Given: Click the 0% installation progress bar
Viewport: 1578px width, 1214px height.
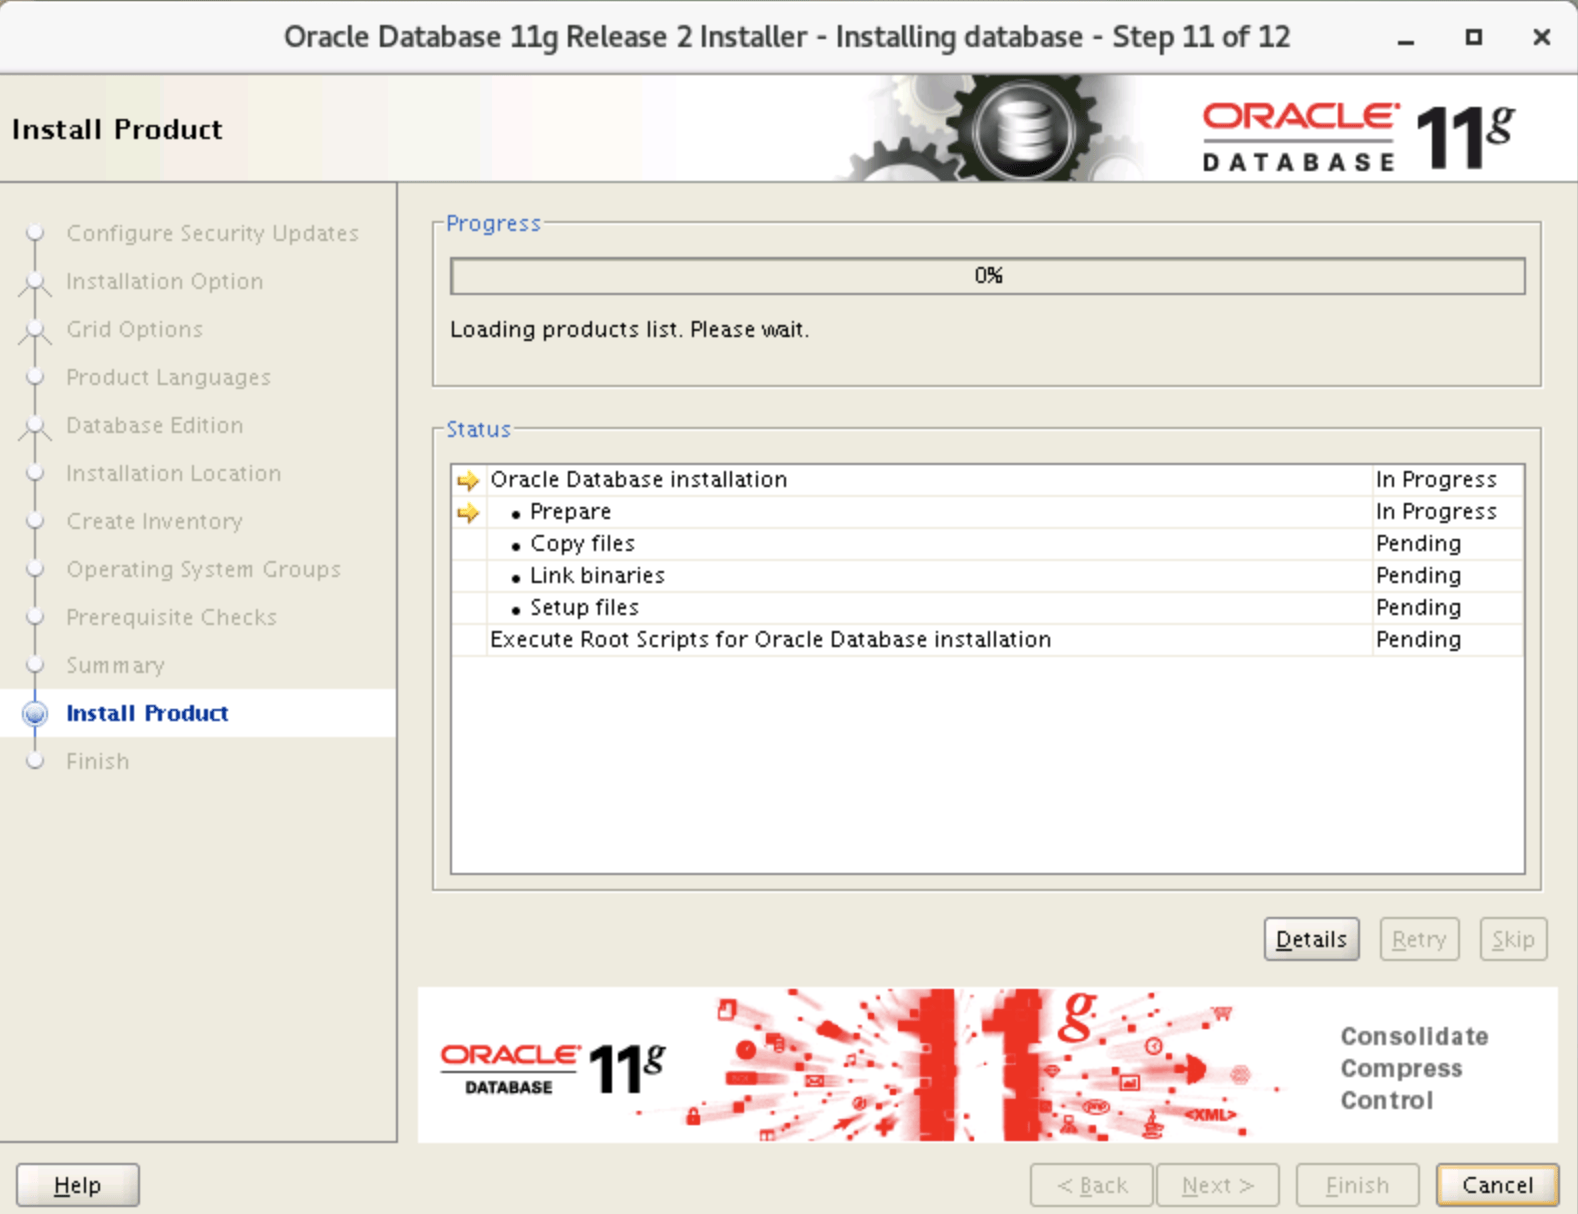Looking at the screenshot, I should [x=988, y=276].
